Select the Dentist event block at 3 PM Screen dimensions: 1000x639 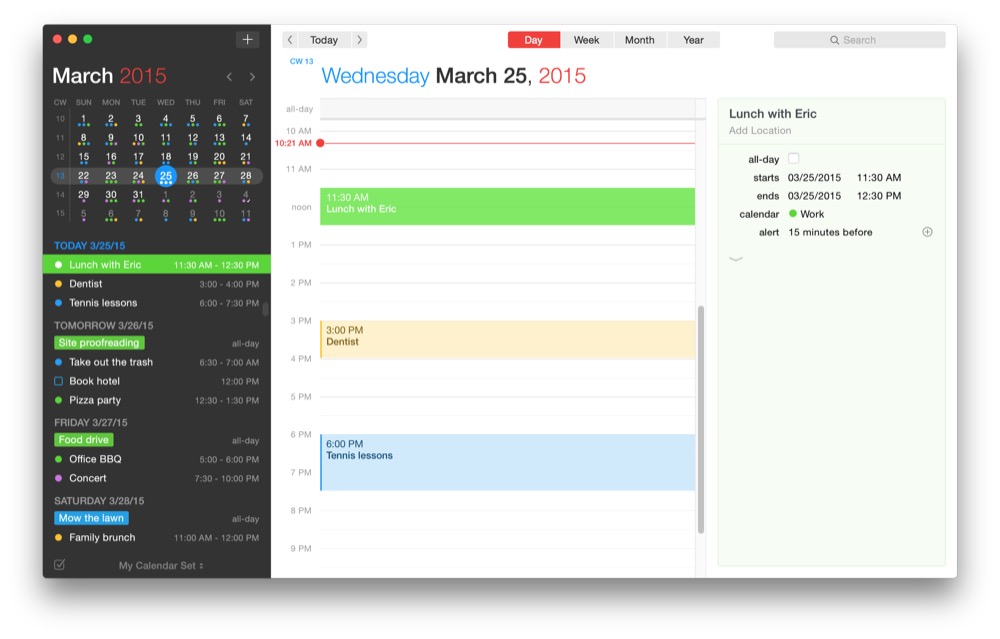coord(507,340)
